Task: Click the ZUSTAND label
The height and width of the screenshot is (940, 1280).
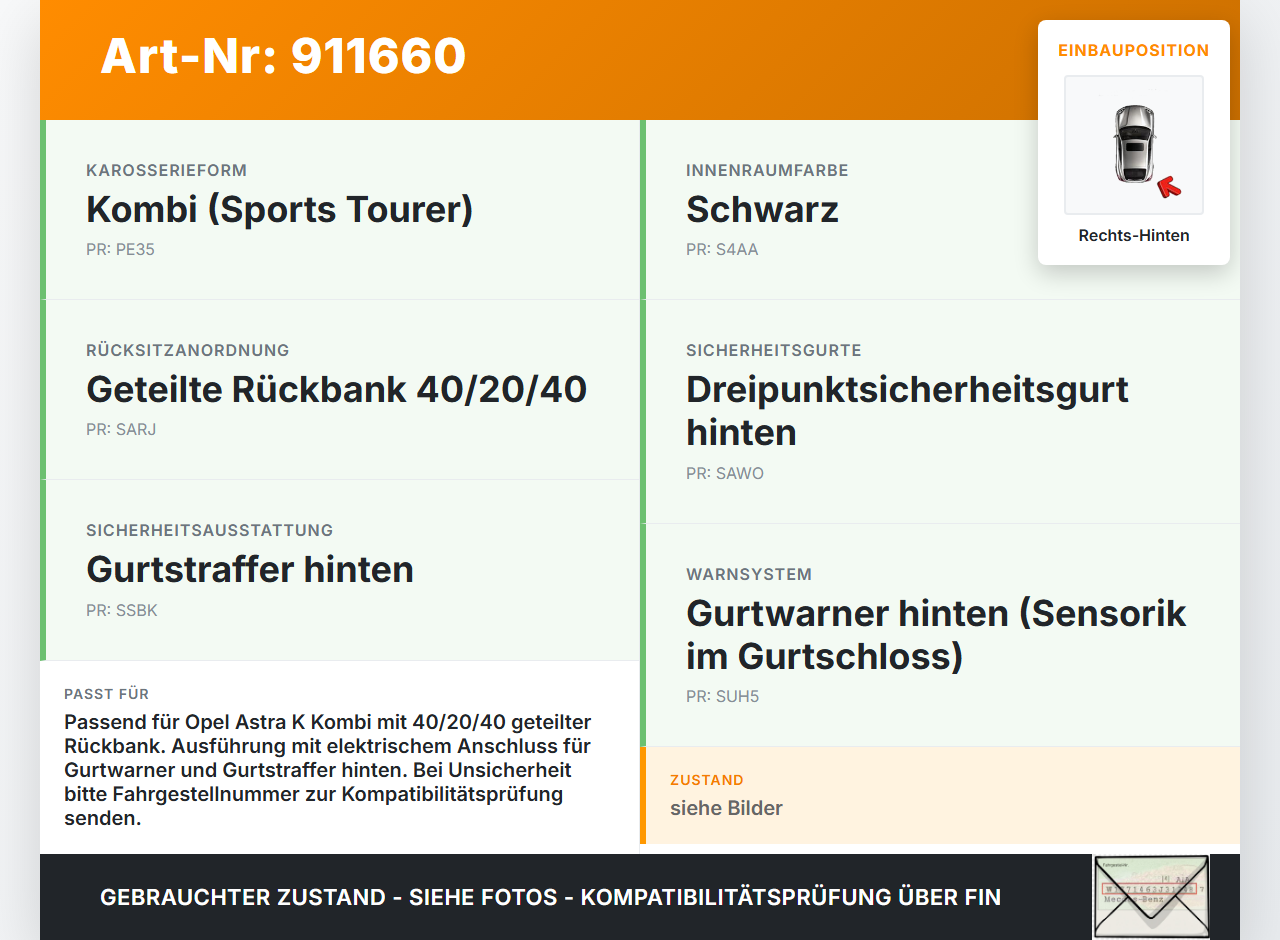Action: (707, 780)
